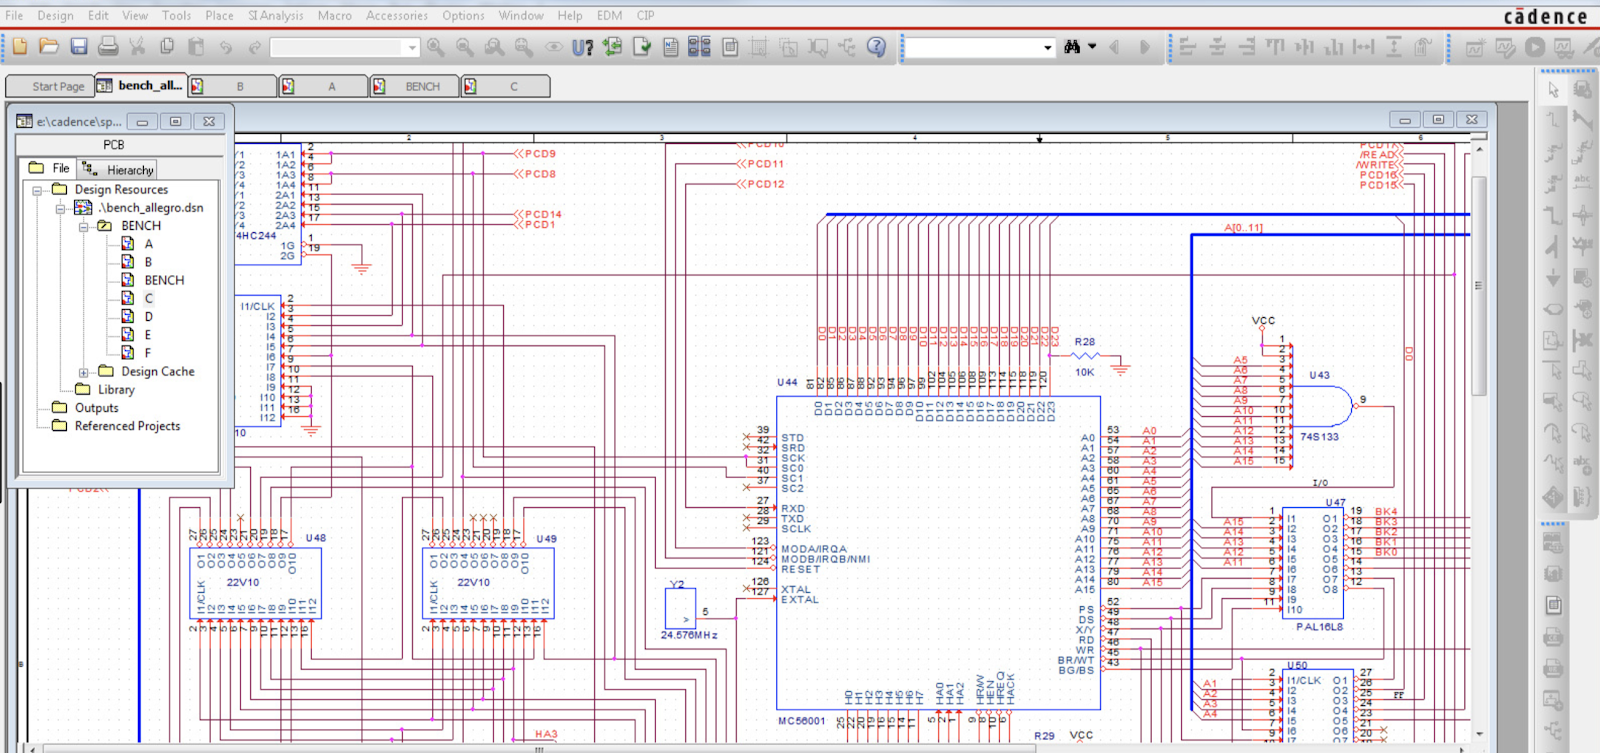Collapse the BENCH schematic folder node
This screenshot has width=1600, height=753.
(84, 227)
